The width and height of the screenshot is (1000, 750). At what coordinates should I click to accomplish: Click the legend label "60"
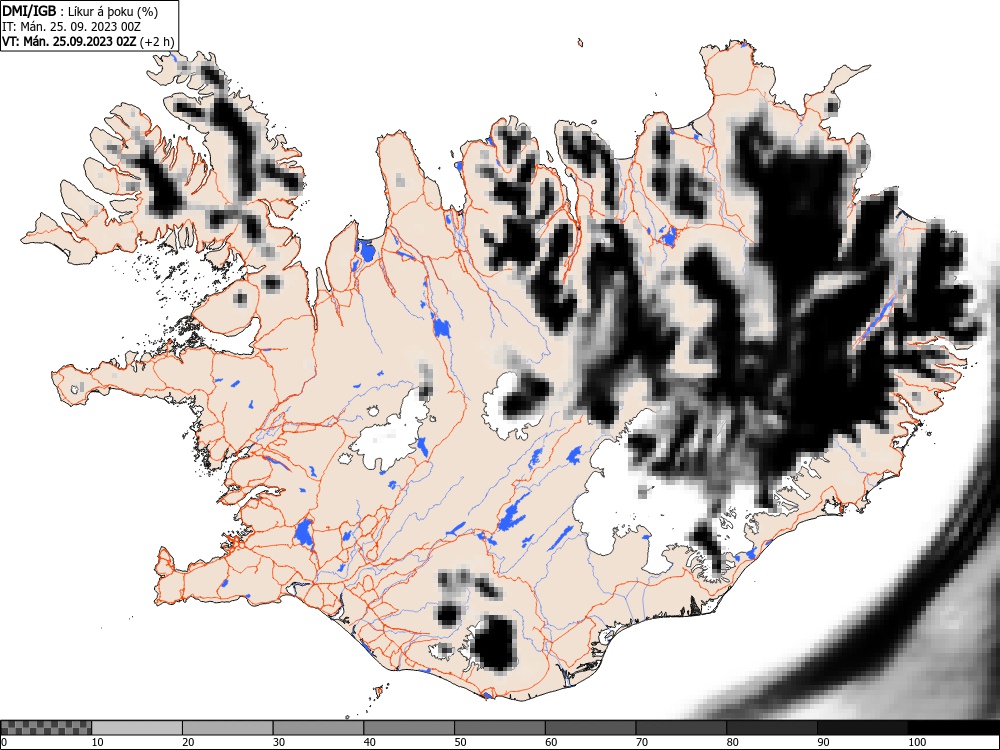click(550, 742)
